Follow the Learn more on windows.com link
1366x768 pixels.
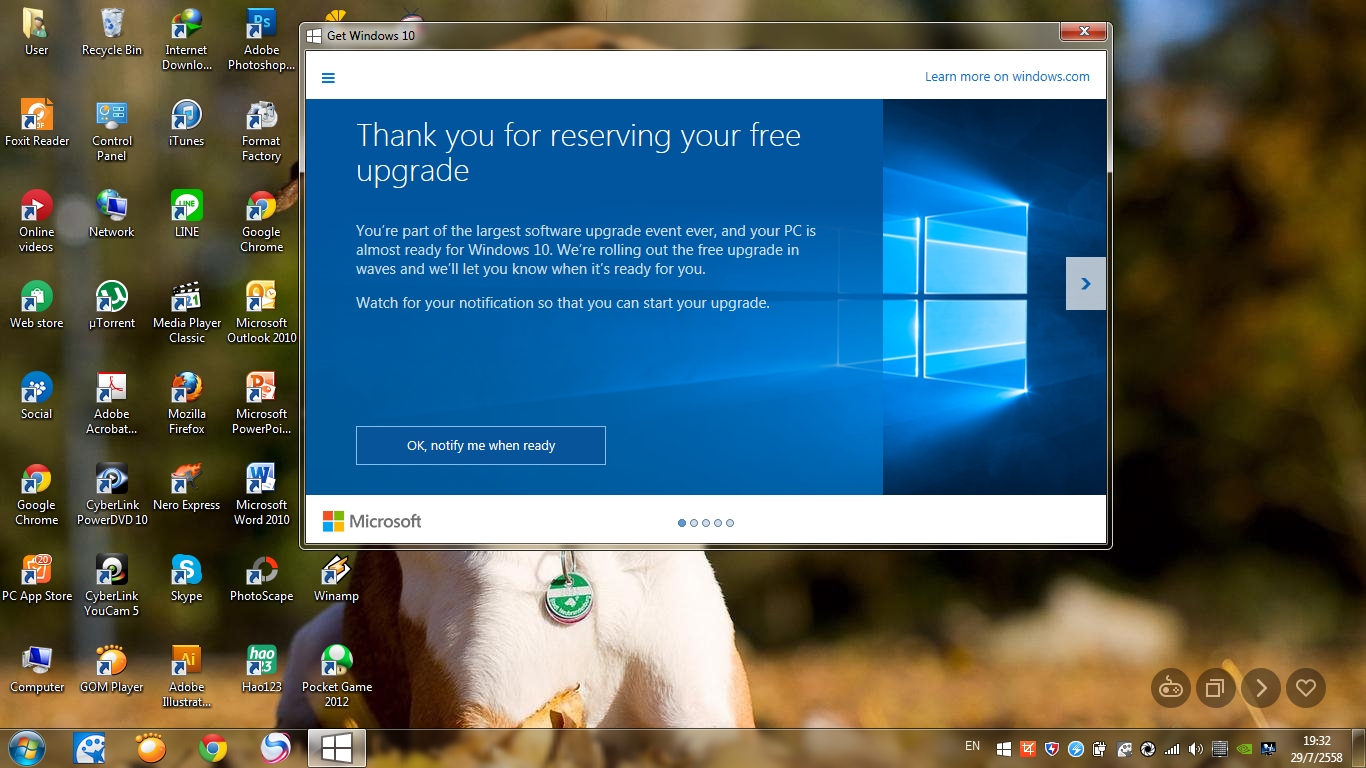coord(1007,77)
